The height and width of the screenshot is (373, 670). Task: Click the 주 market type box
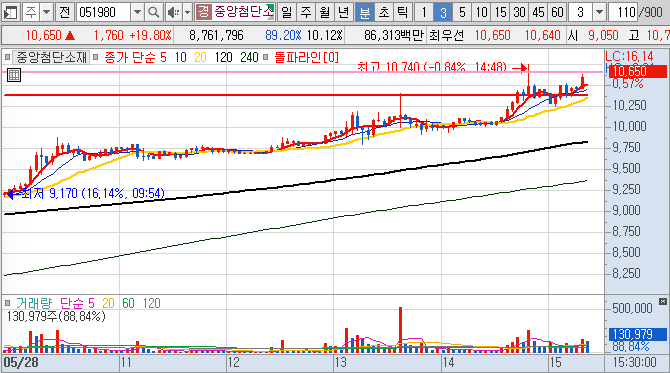31,12
